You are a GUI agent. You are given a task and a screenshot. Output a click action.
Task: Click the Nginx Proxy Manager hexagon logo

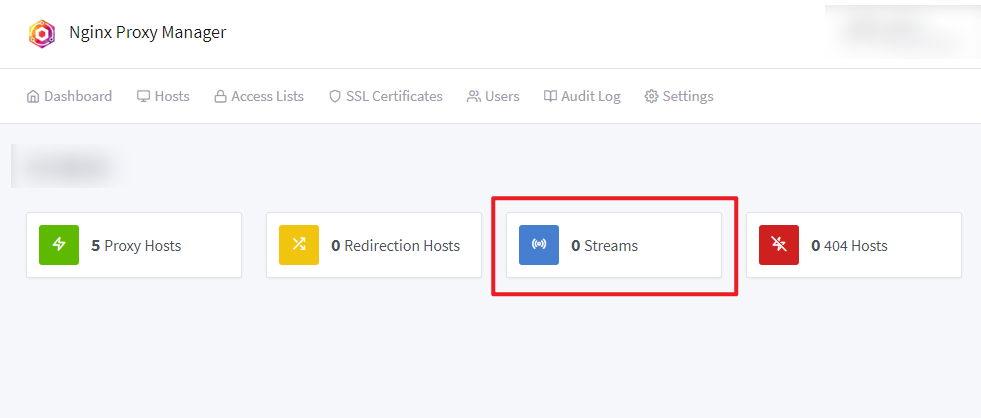point(42,33)
